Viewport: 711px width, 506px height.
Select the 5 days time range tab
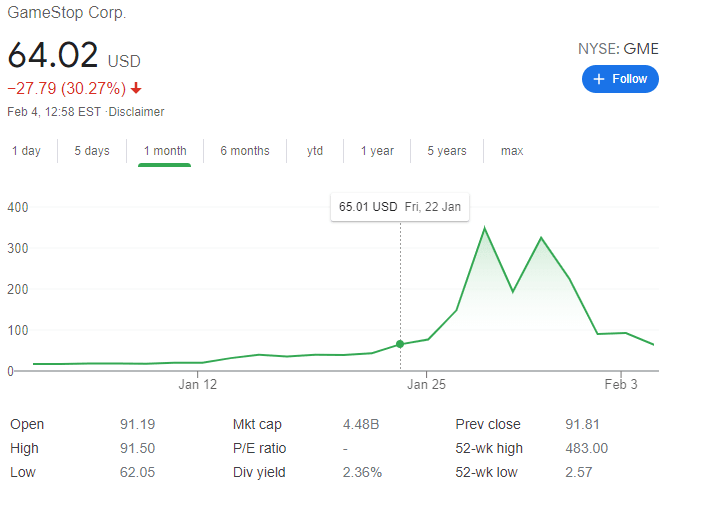[x=92, y=151]
